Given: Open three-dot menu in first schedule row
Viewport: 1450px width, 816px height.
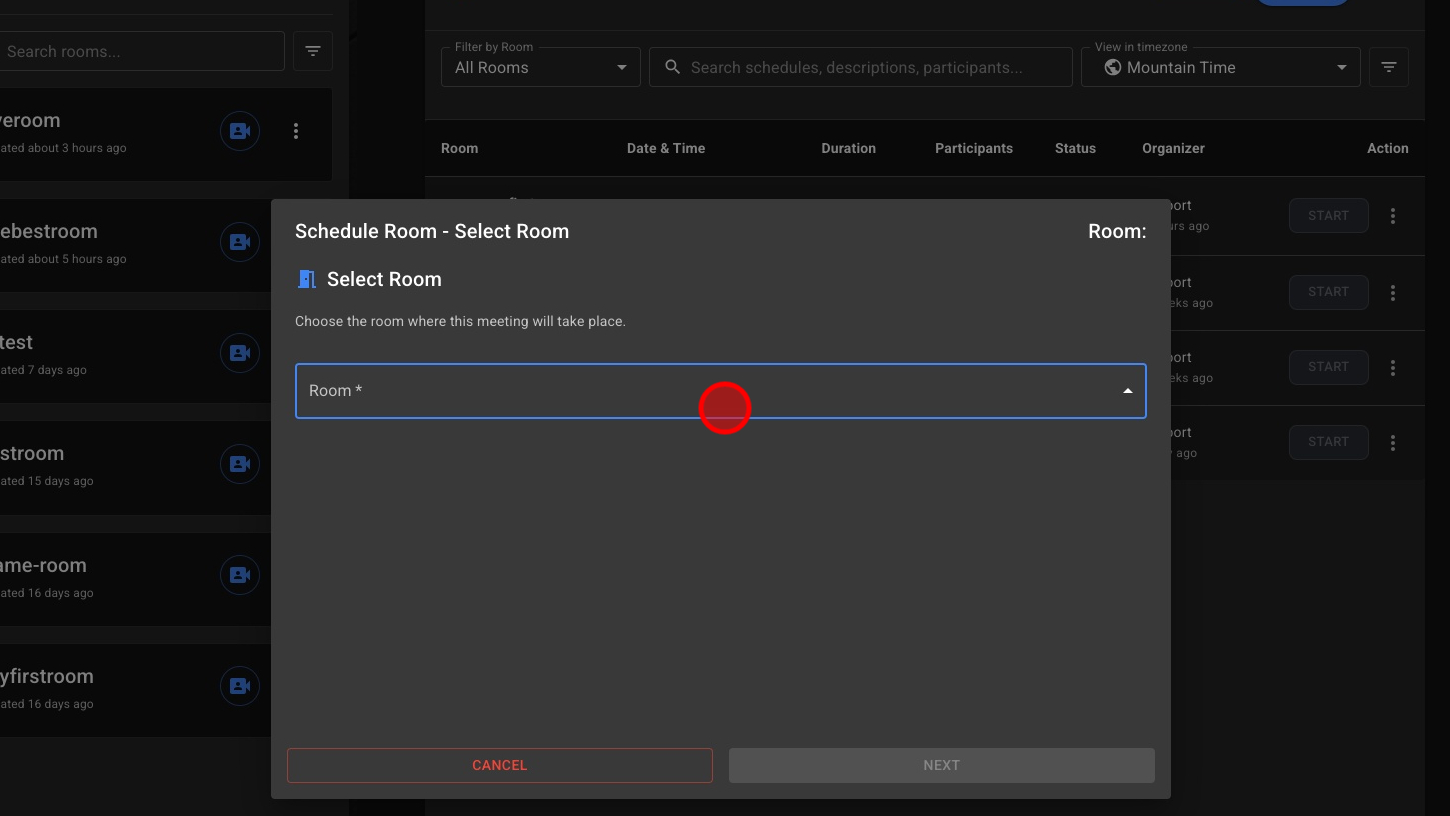Looking at the screenshot, I should coord(1393,216).
